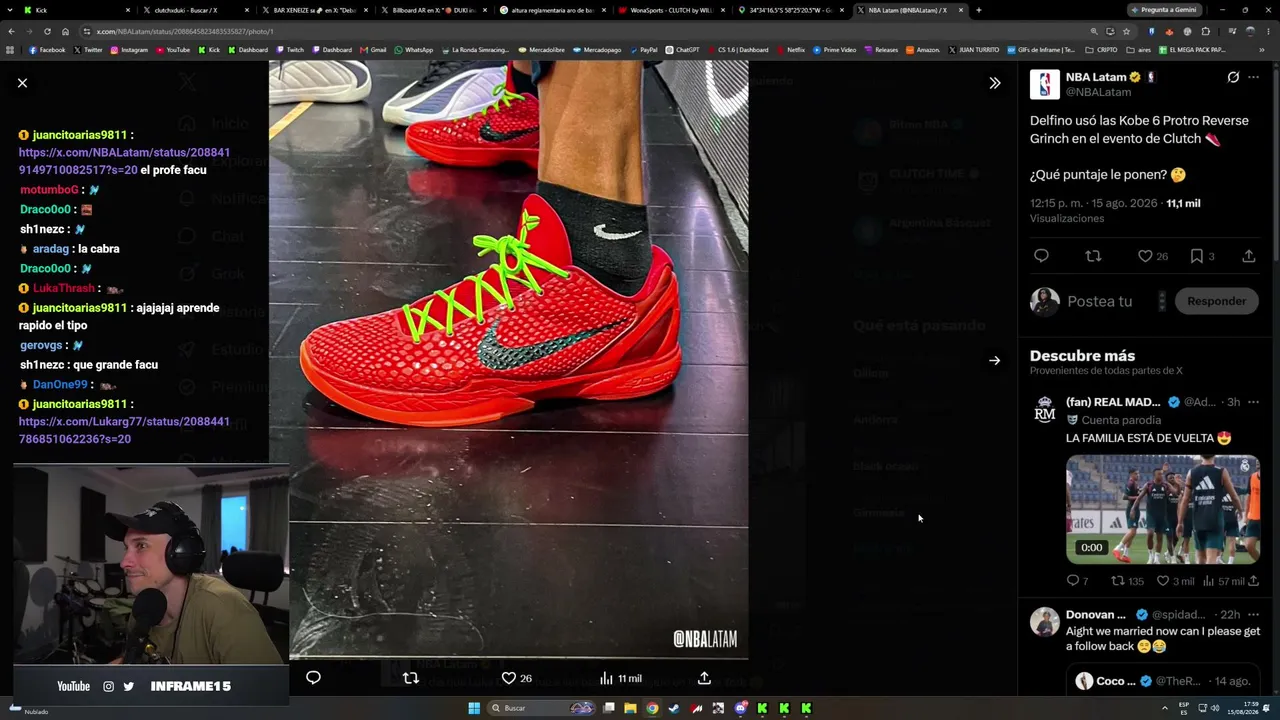Open the Instagram bookmark

(129, 49)
